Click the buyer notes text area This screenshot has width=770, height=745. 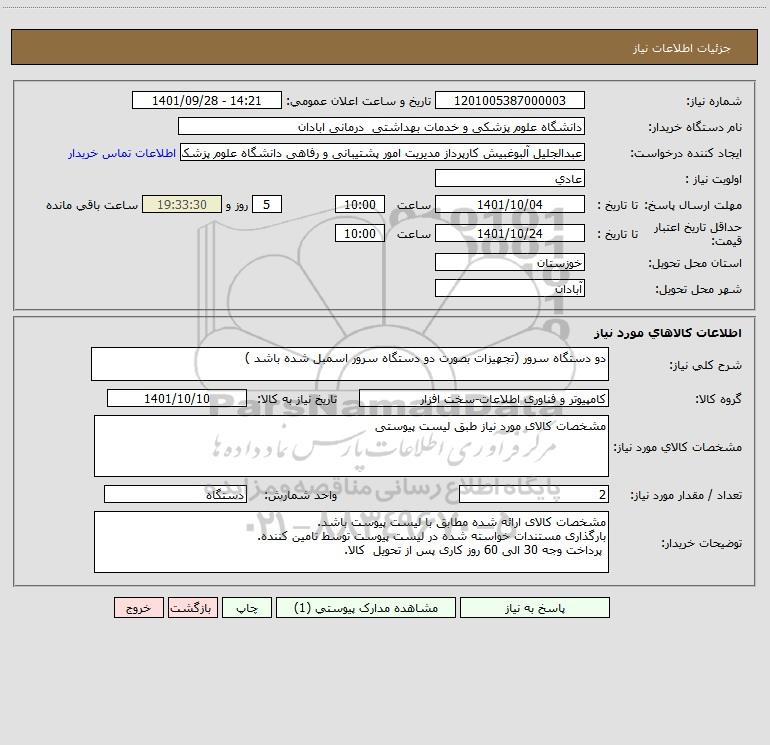351,542
